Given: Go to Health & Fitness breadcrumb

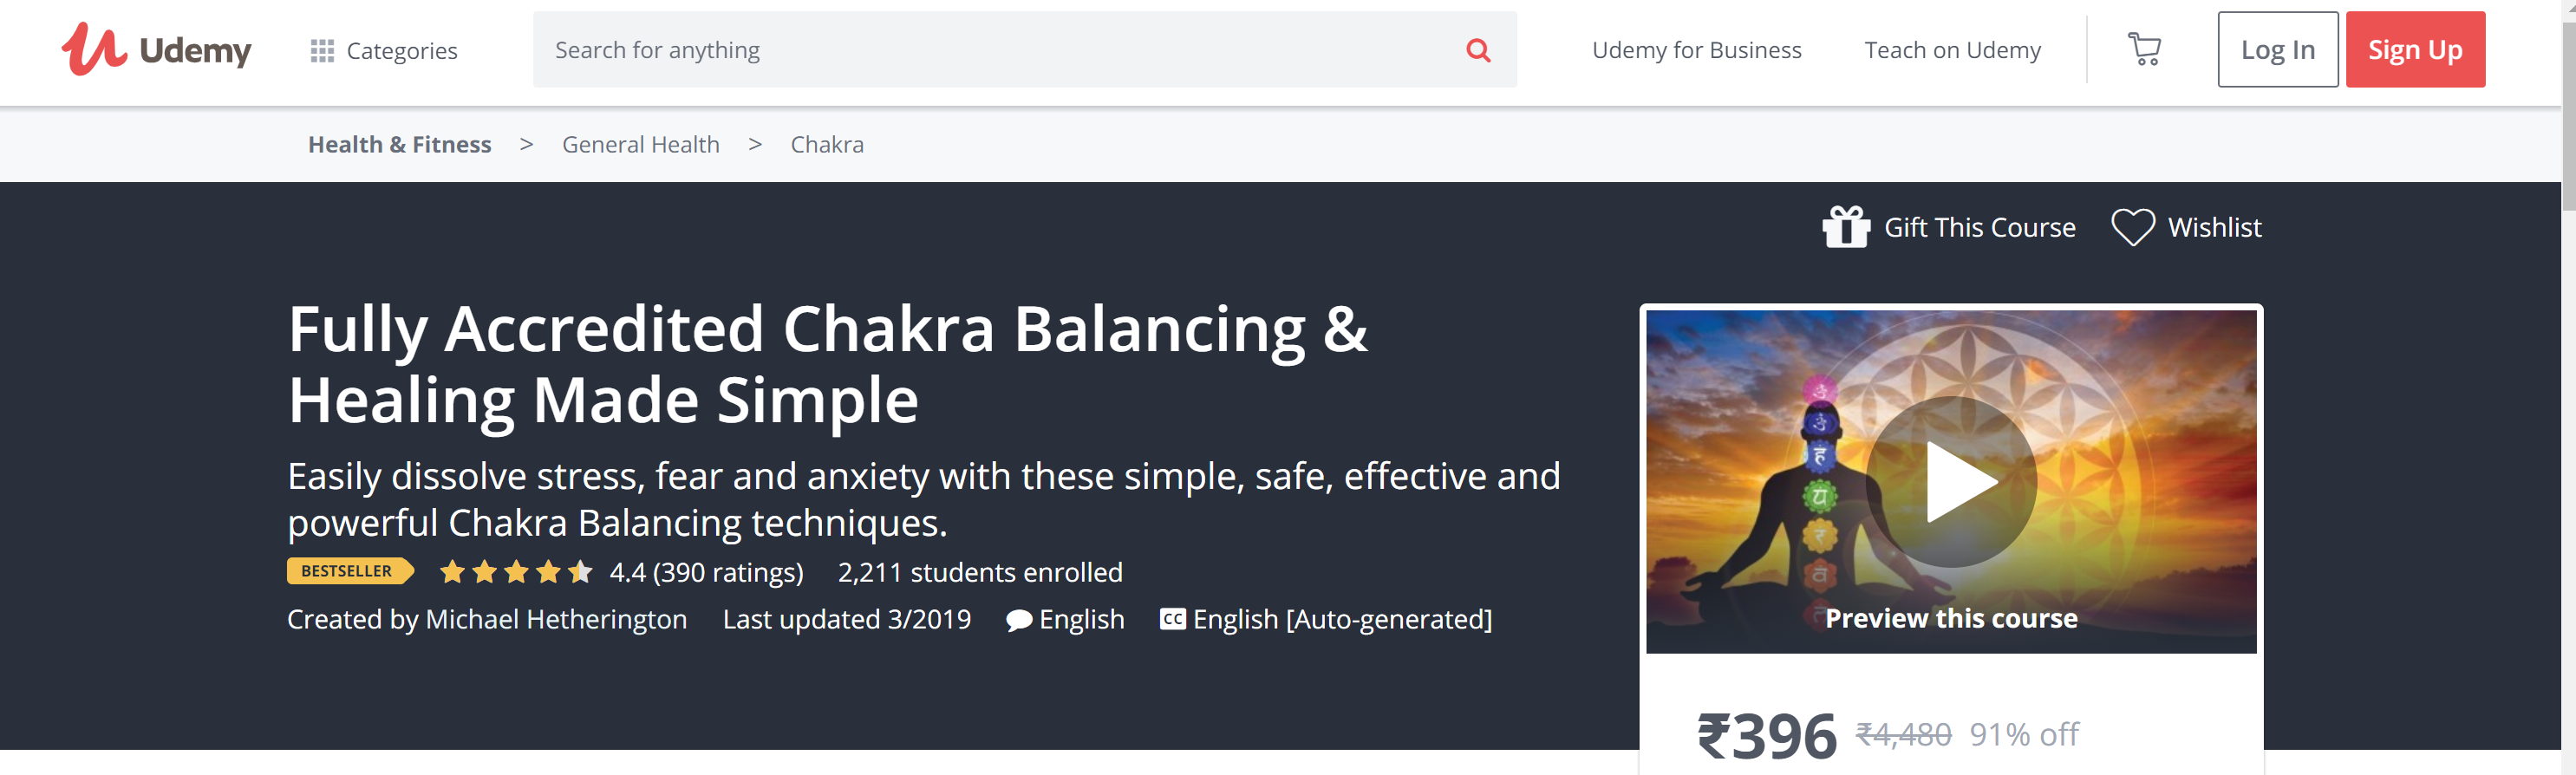Looking at the screenshot, I should coord(399,145).
